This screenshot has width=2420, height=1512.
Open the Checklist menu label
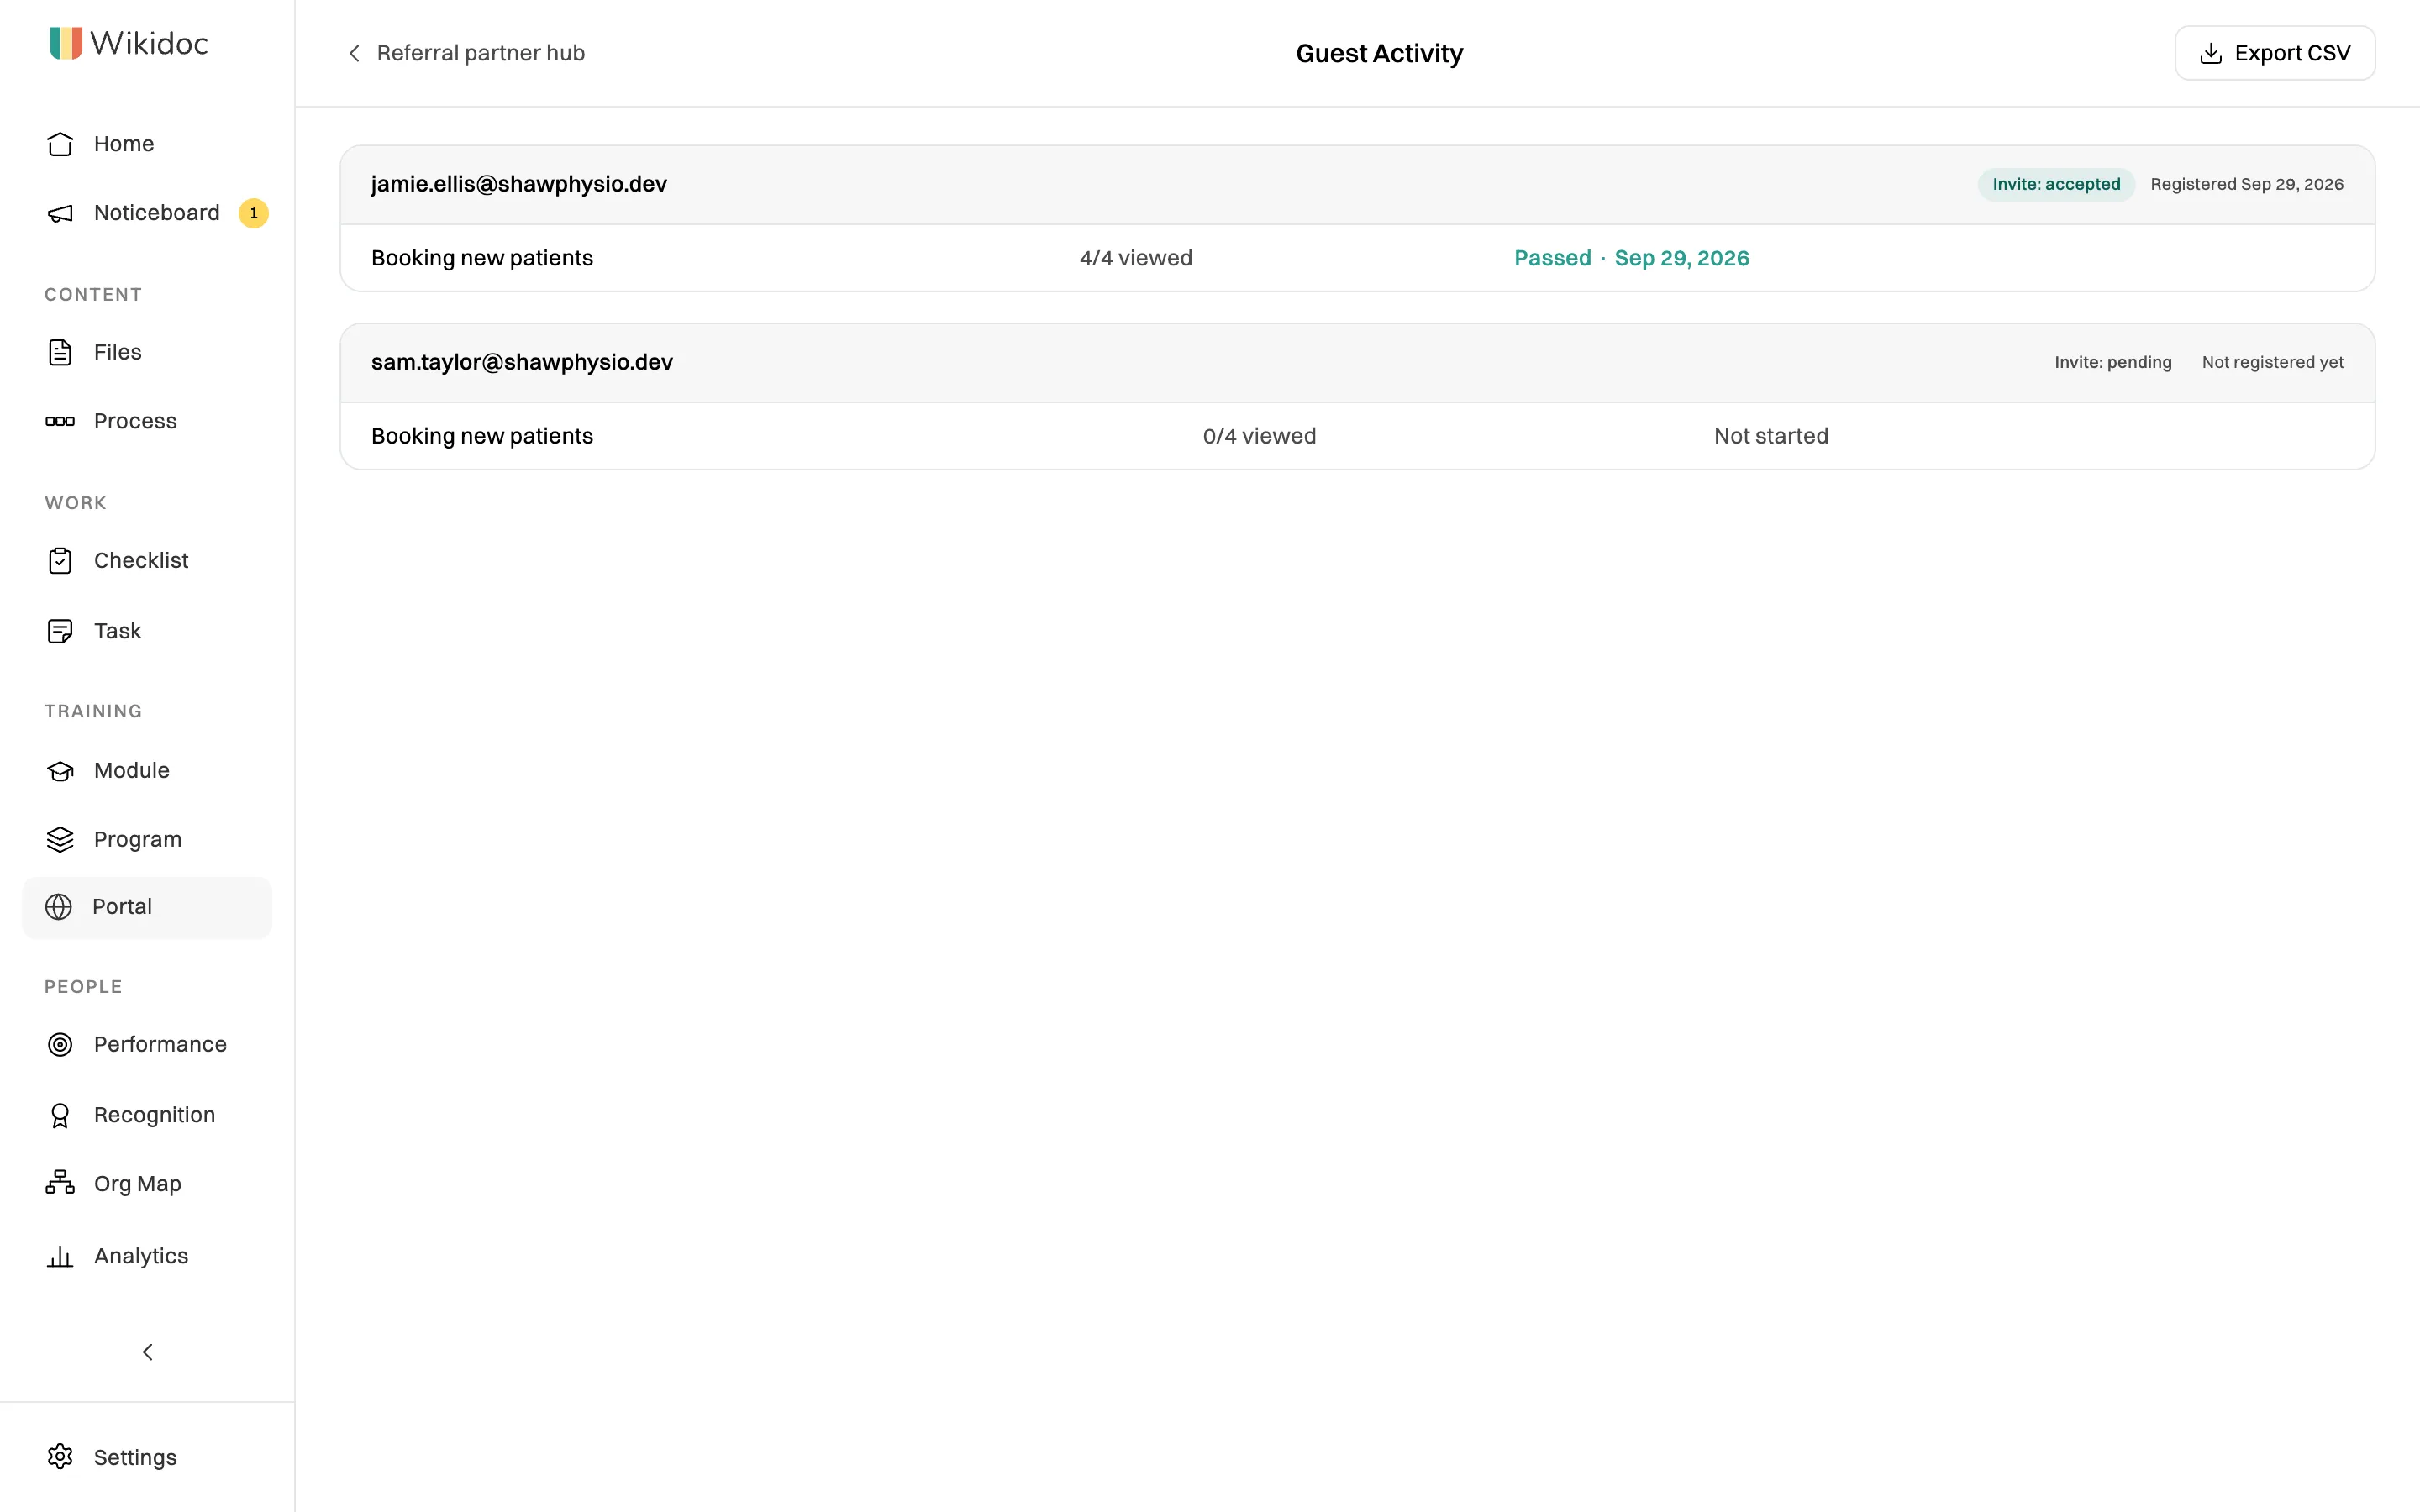pos(141,560)
